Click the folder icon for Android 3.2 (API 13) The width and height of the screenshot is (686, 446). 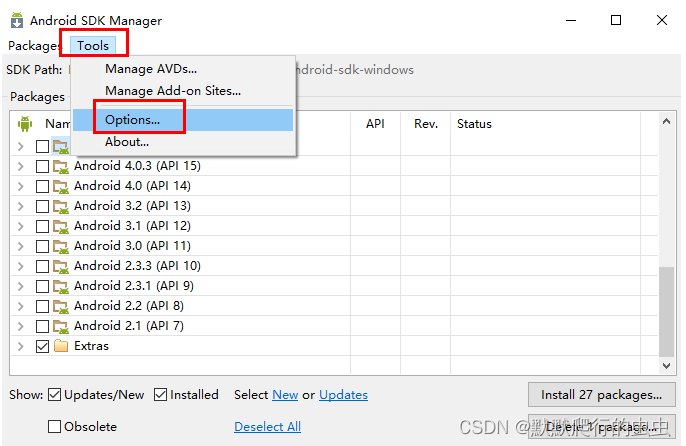coord(61,206)
